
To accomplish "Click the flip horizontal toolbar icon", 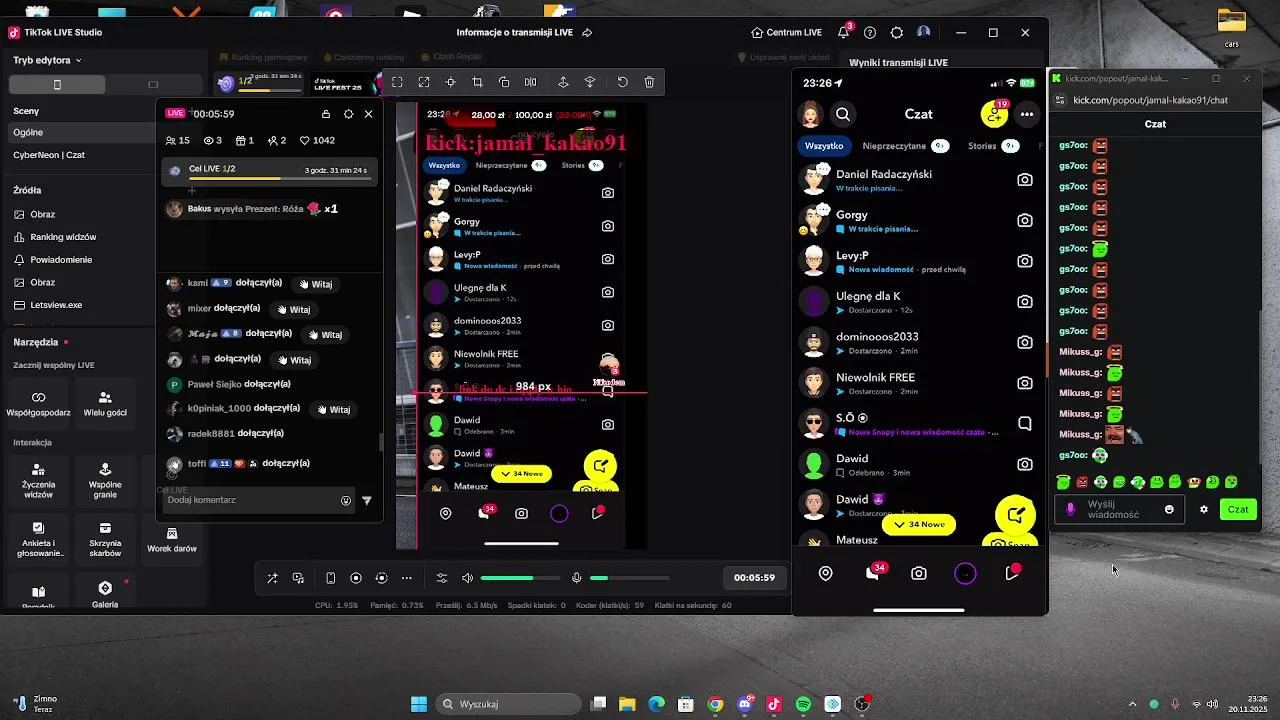I will pos(531,82).
